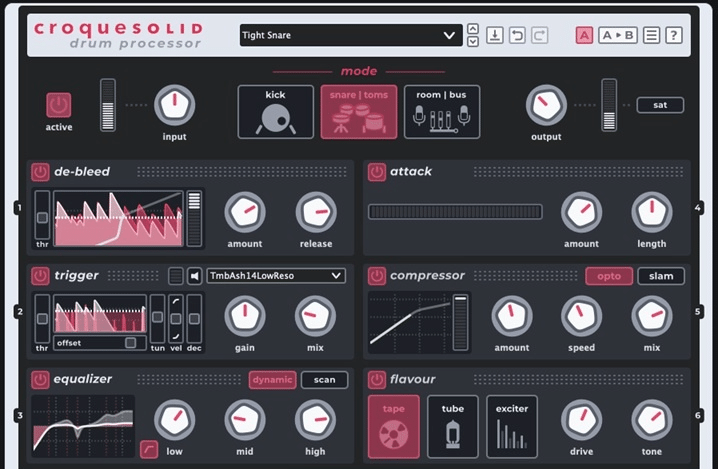This screenshot has height=469, width=718.
Task: Toggle the sat output button
Action: [660, 105]
